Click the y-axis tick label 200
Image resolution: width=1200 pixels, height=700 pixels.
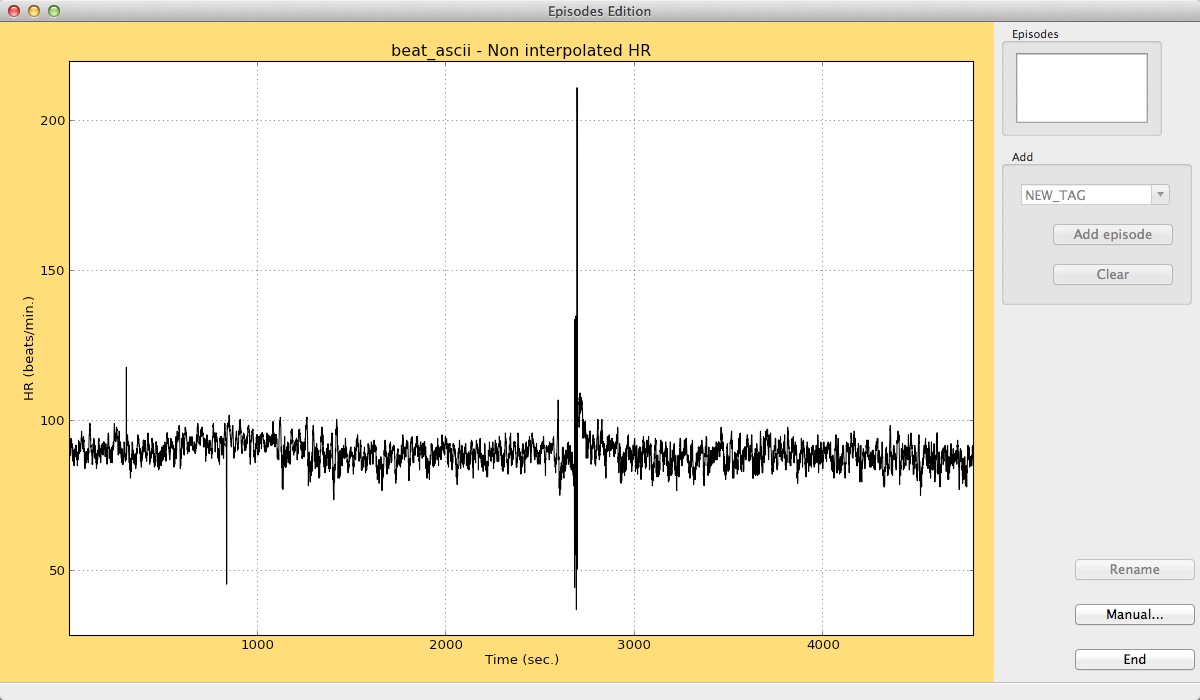pos(50,121)
